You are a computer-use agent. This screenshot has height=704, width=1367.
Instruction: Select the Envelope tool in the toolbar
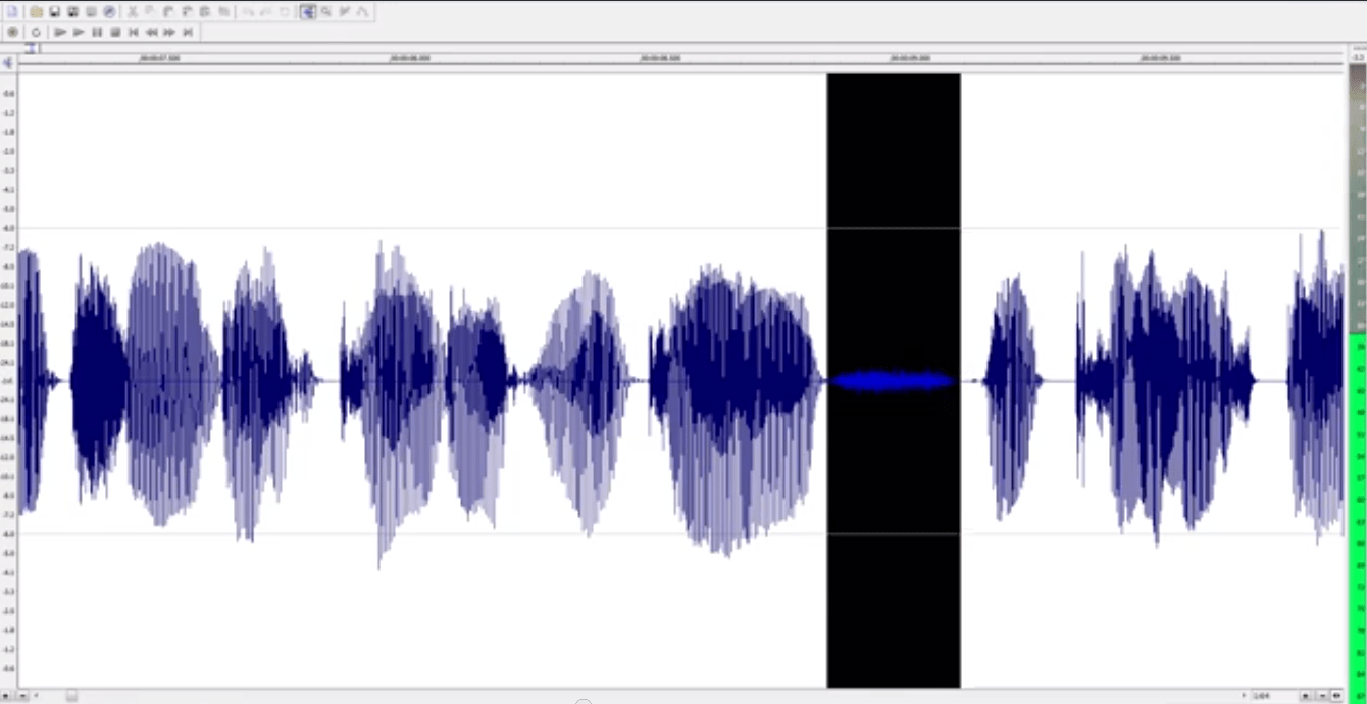click(x=362, y=12)
